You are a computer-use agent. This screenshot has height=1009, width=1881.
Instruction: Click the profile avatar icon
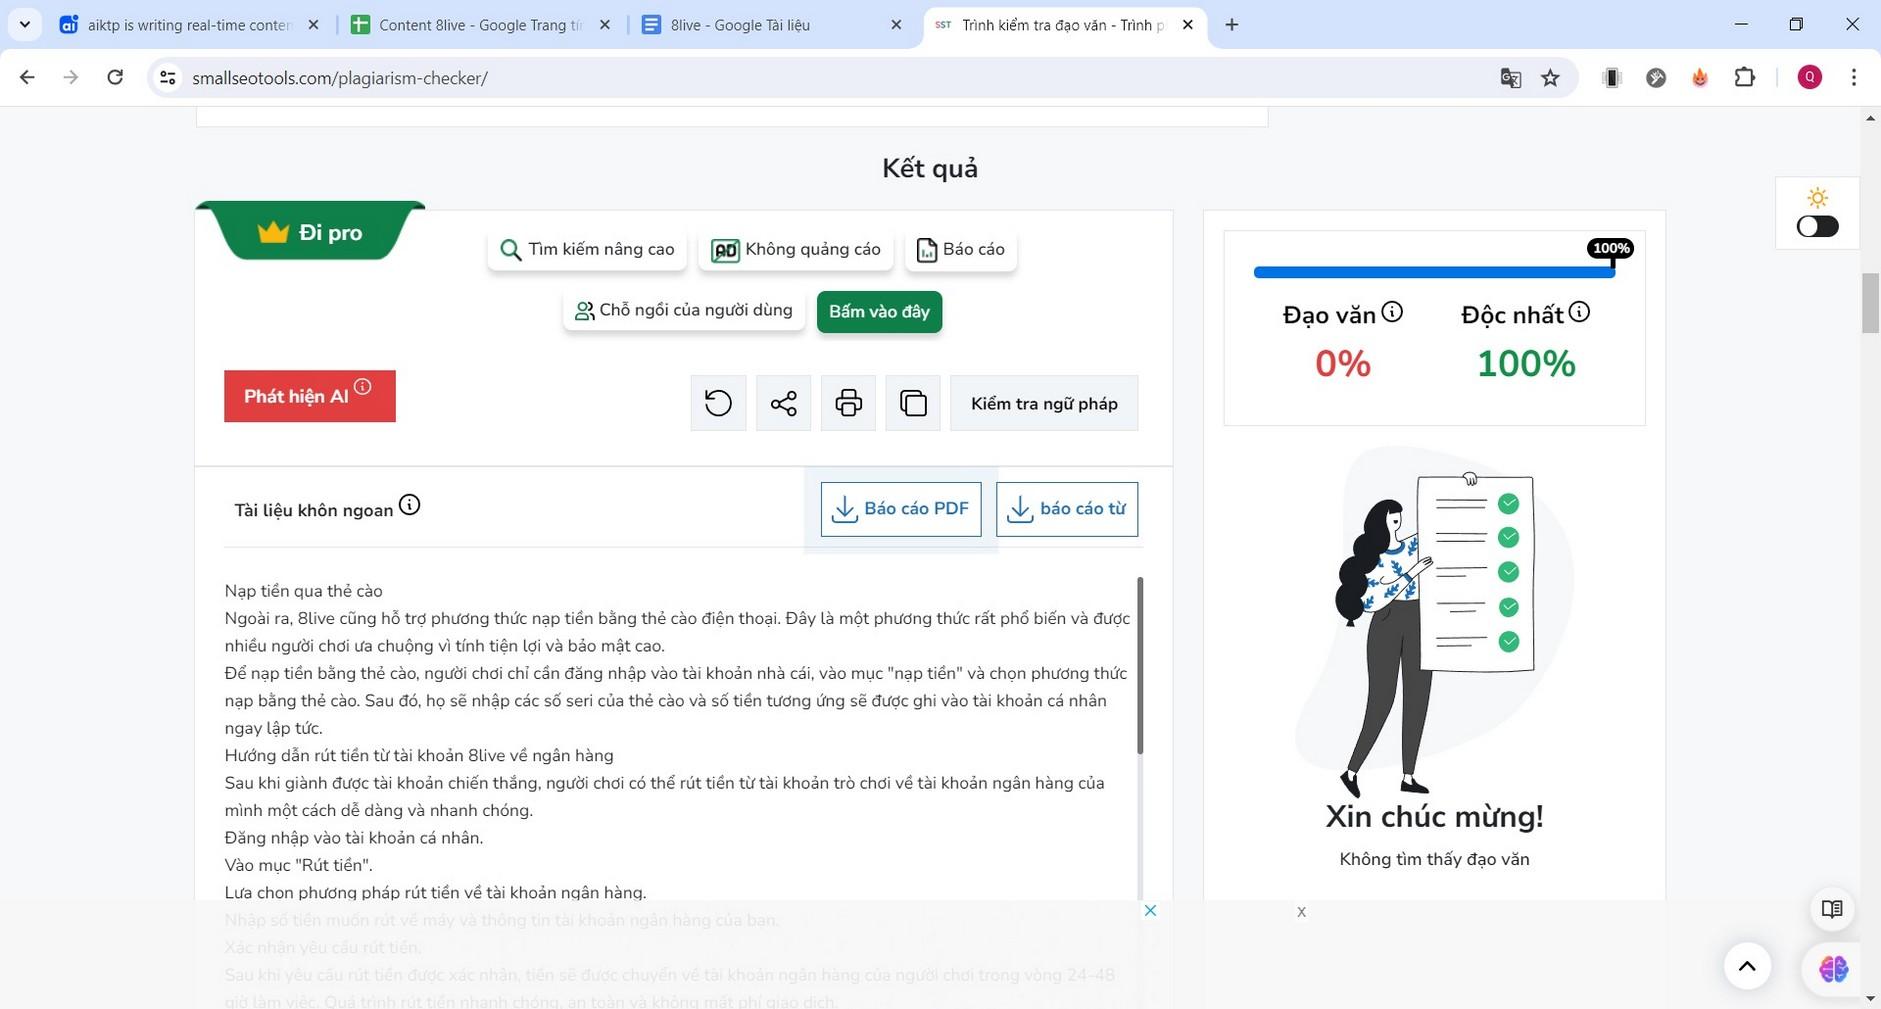[1809, 77]
